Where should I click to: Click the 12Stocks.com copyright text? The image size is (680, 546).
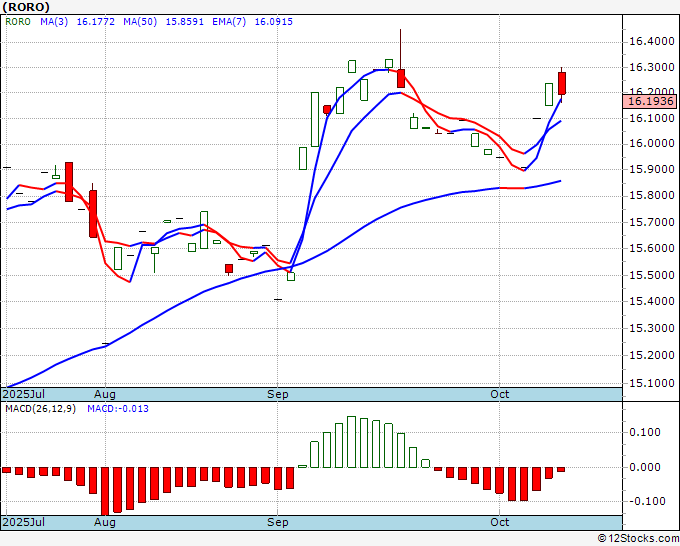pyautogui.click(x=638, y=539)
